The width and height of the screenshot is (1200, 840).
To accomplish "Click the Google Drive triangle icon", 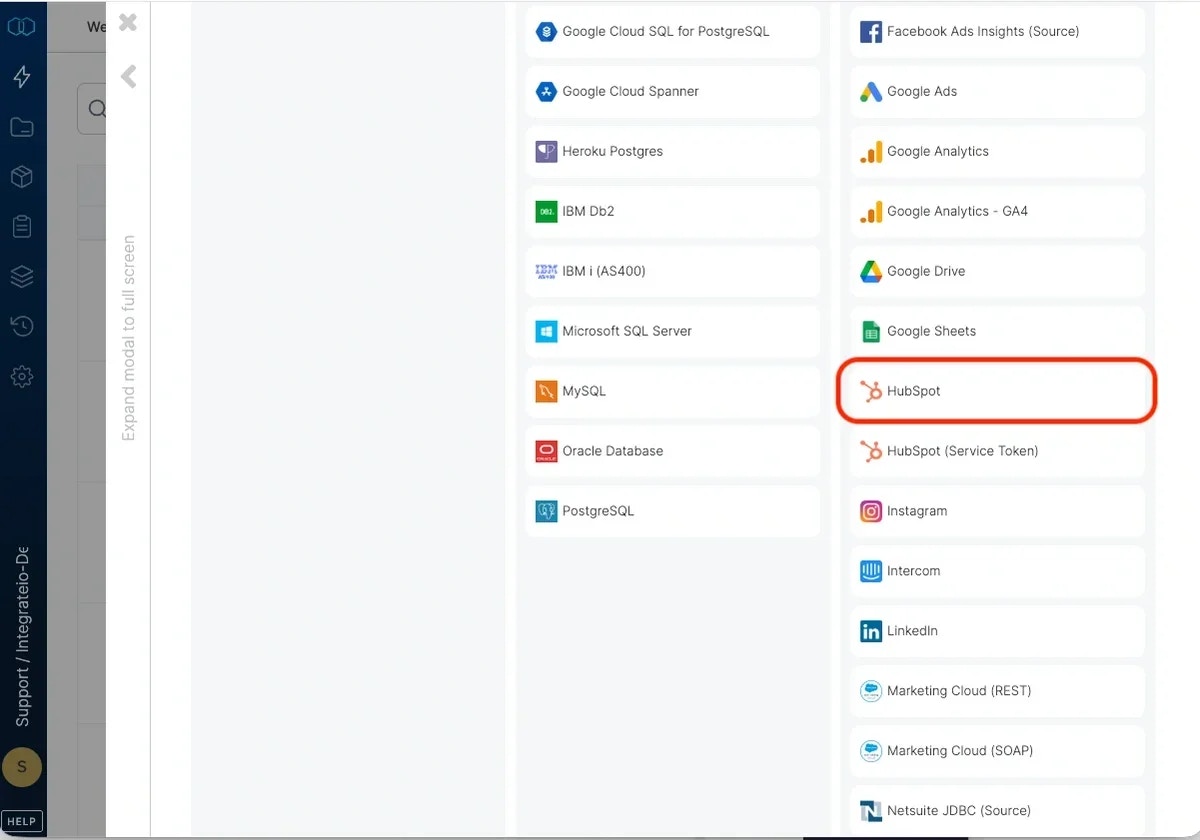I will tap(871, 271).
